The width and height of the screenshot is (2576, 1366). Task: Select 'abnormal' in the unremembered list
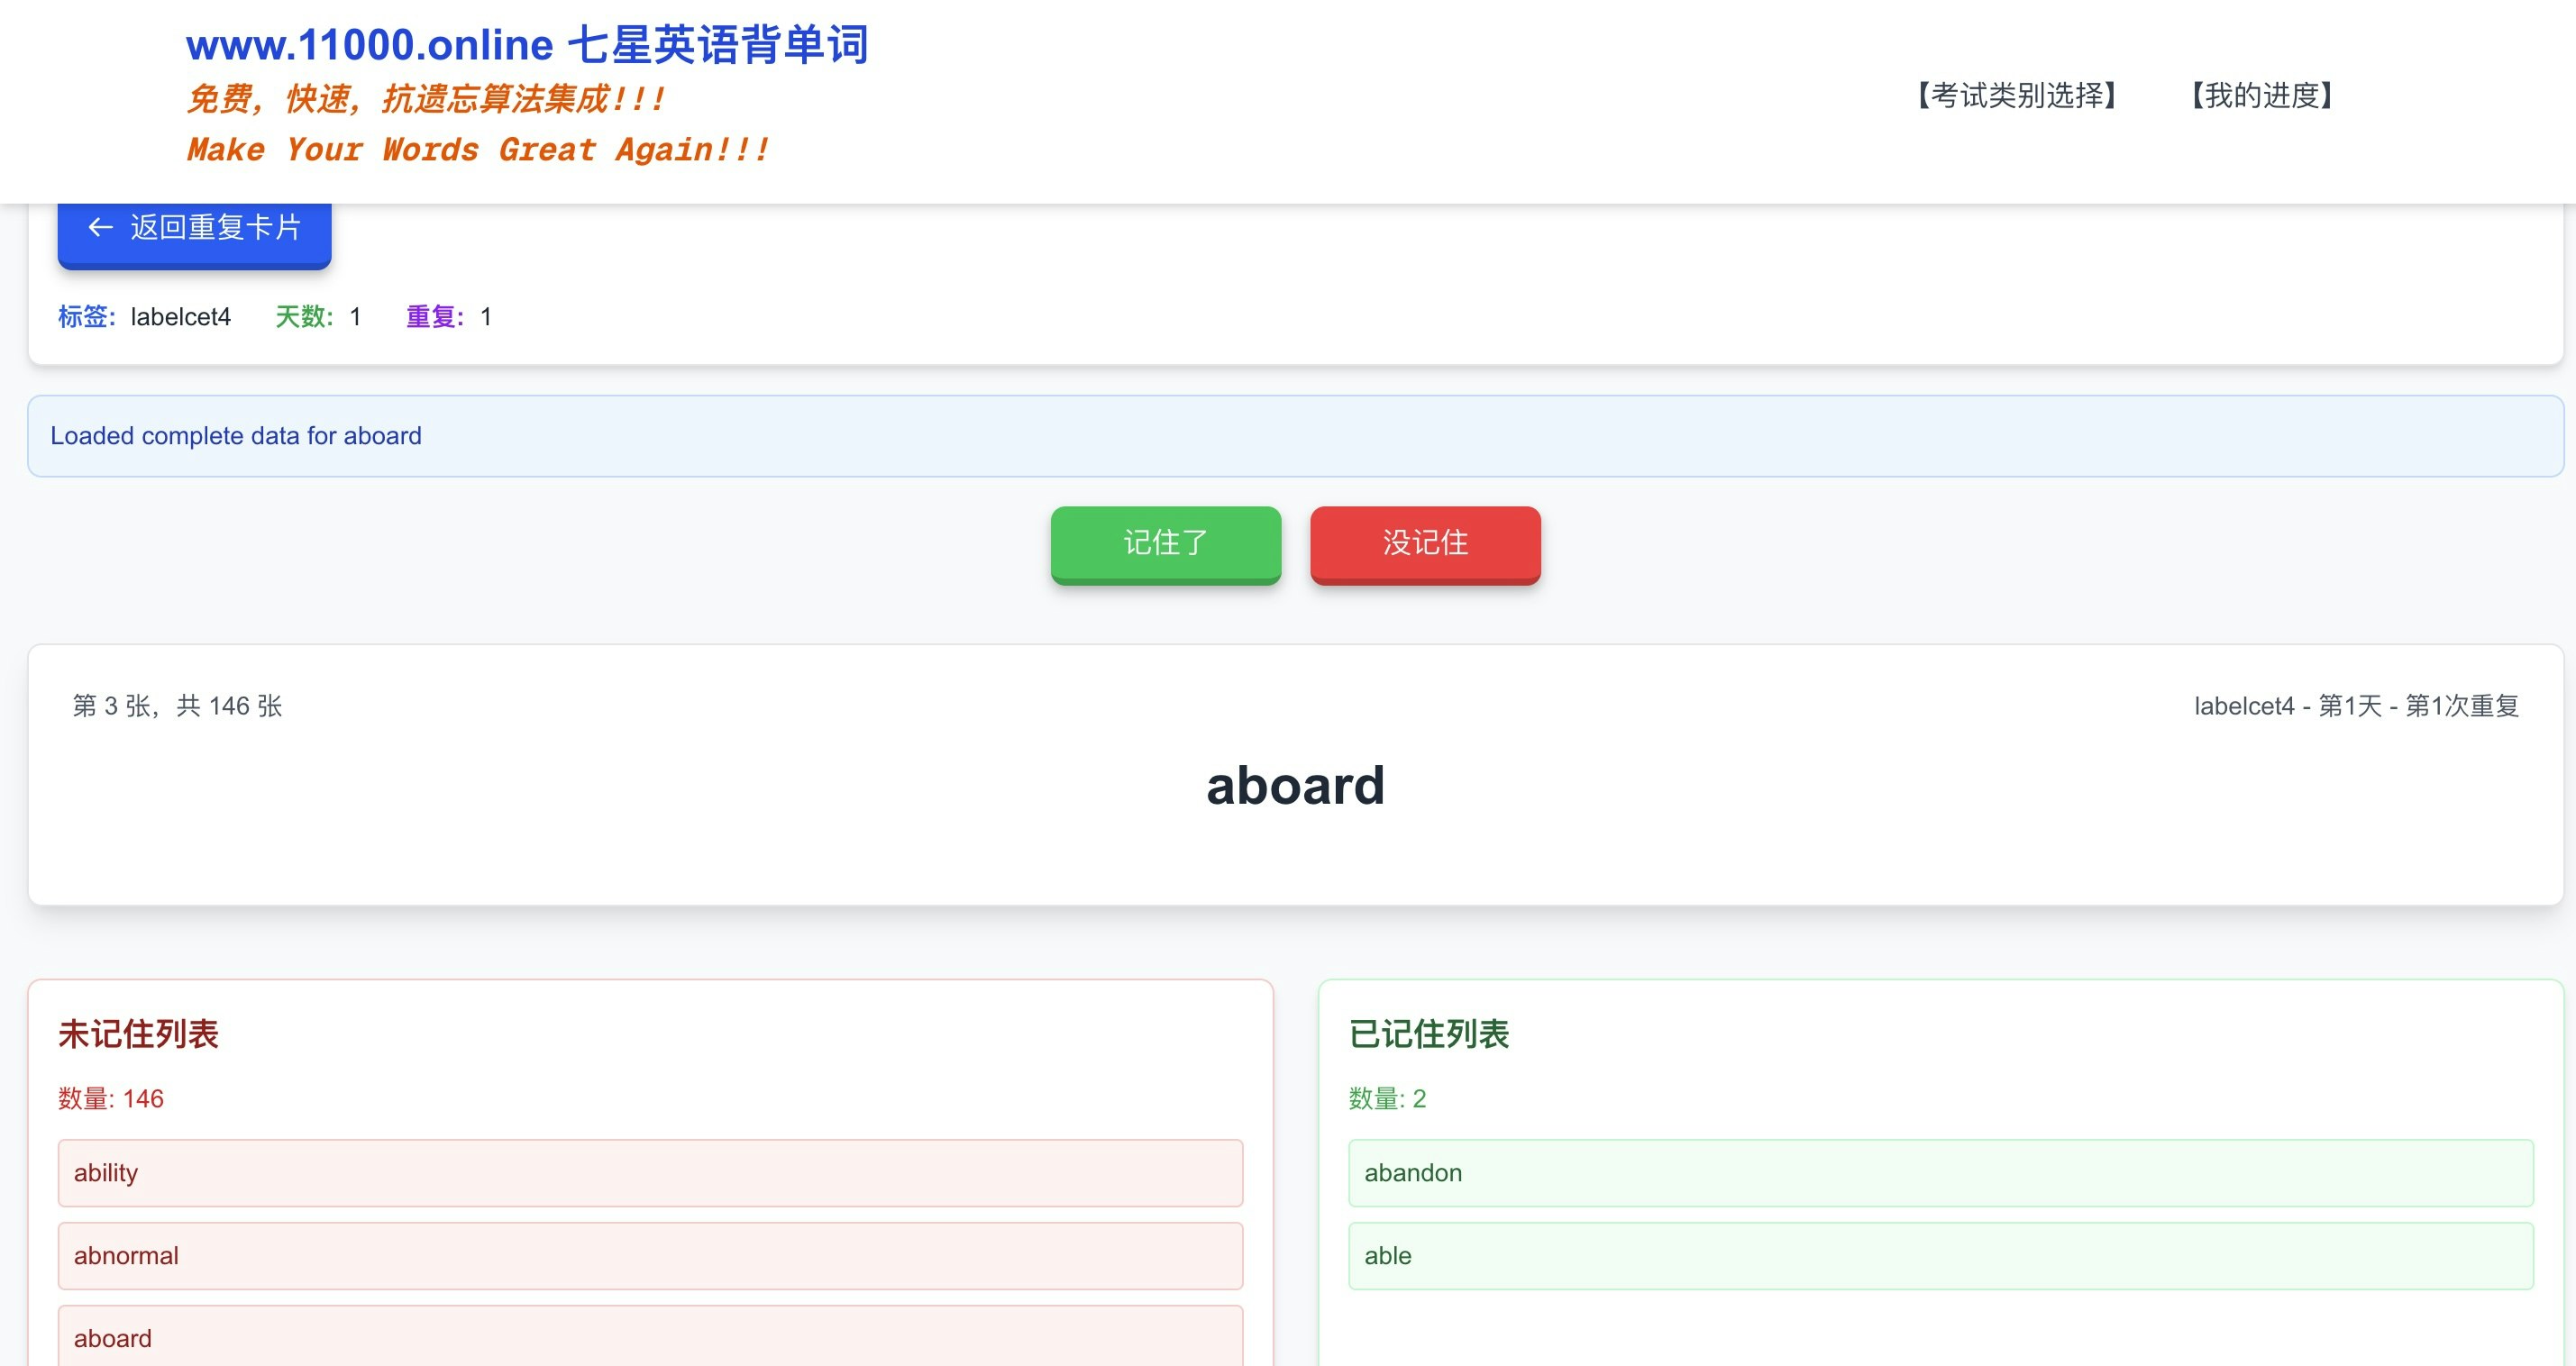[650, 1256]
